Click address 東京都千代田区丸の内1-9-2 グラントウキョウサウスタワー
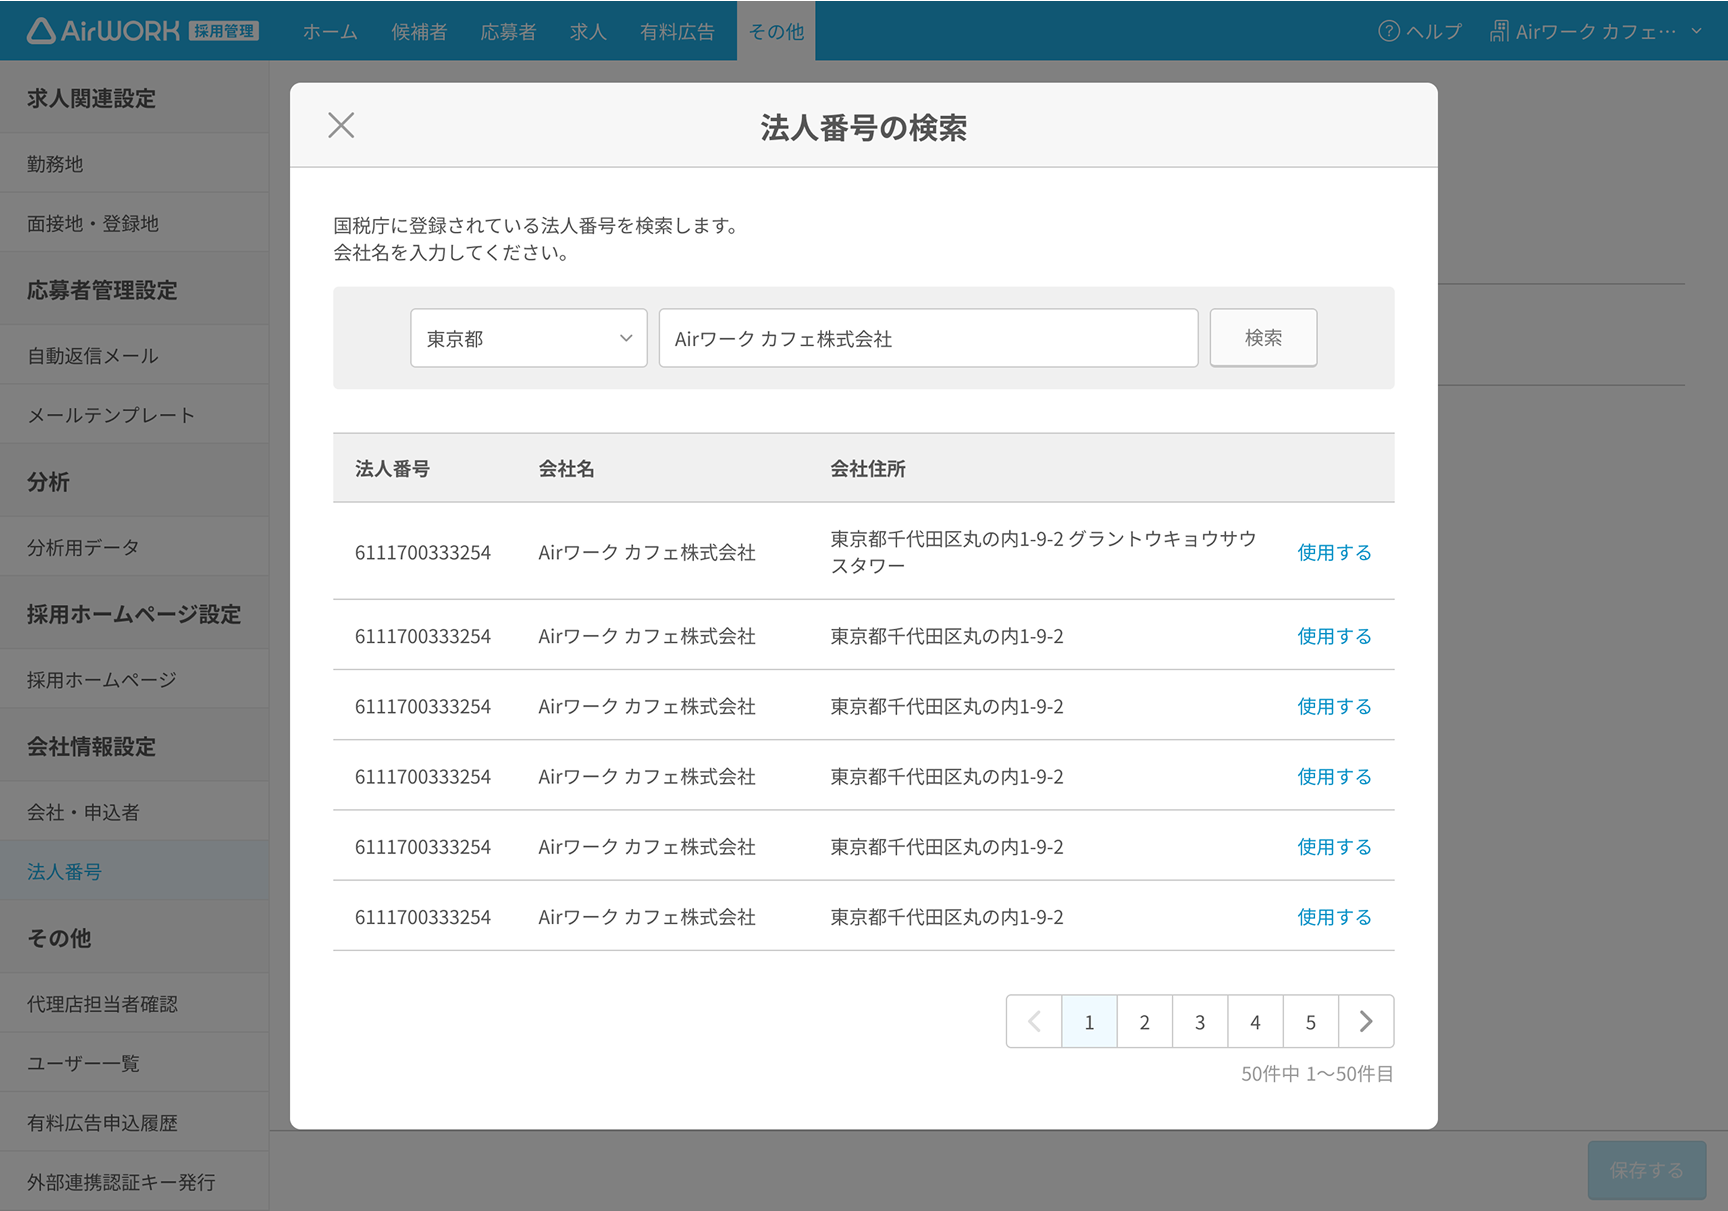 (1043, 552)
